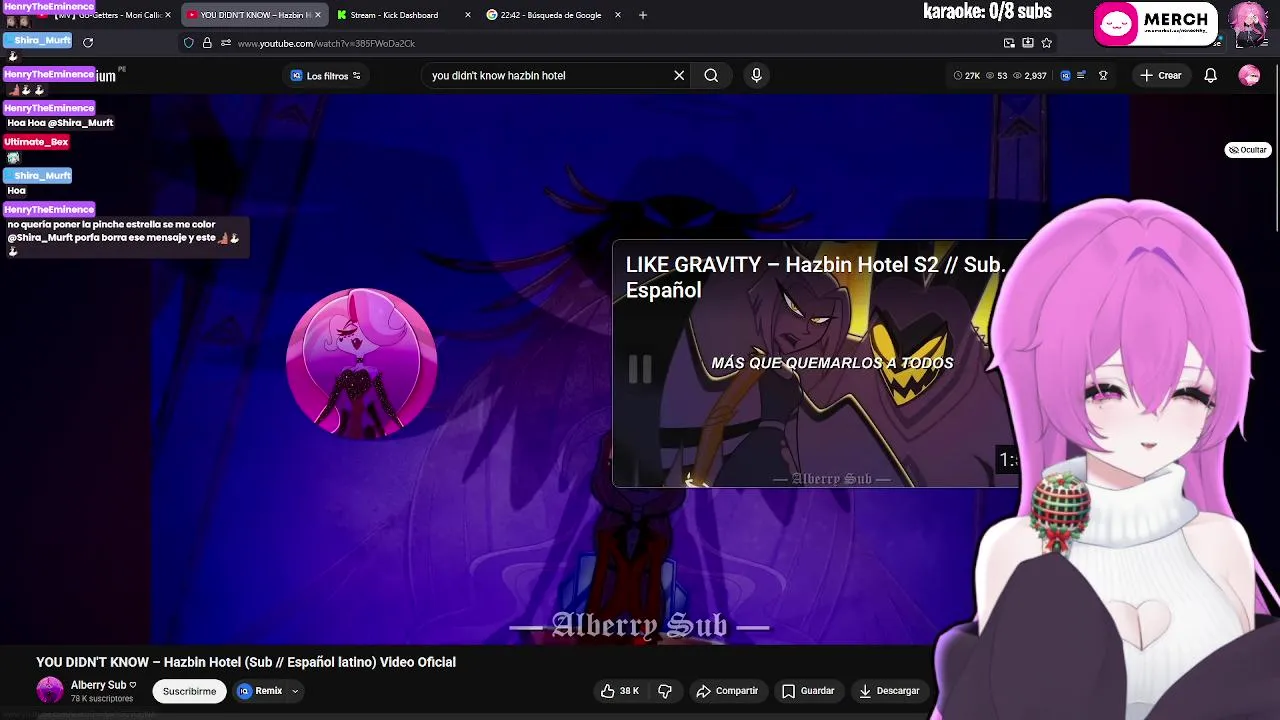Expand the Remix dropdown arrow
This screenshot has width=1280, height=720.
pyautogui.click(x=295, y=691)
